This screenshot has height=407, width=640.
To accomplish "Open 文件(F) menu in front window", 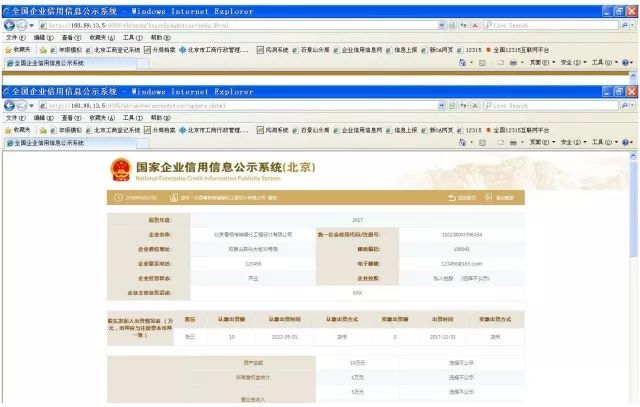I will coord(16,118).
